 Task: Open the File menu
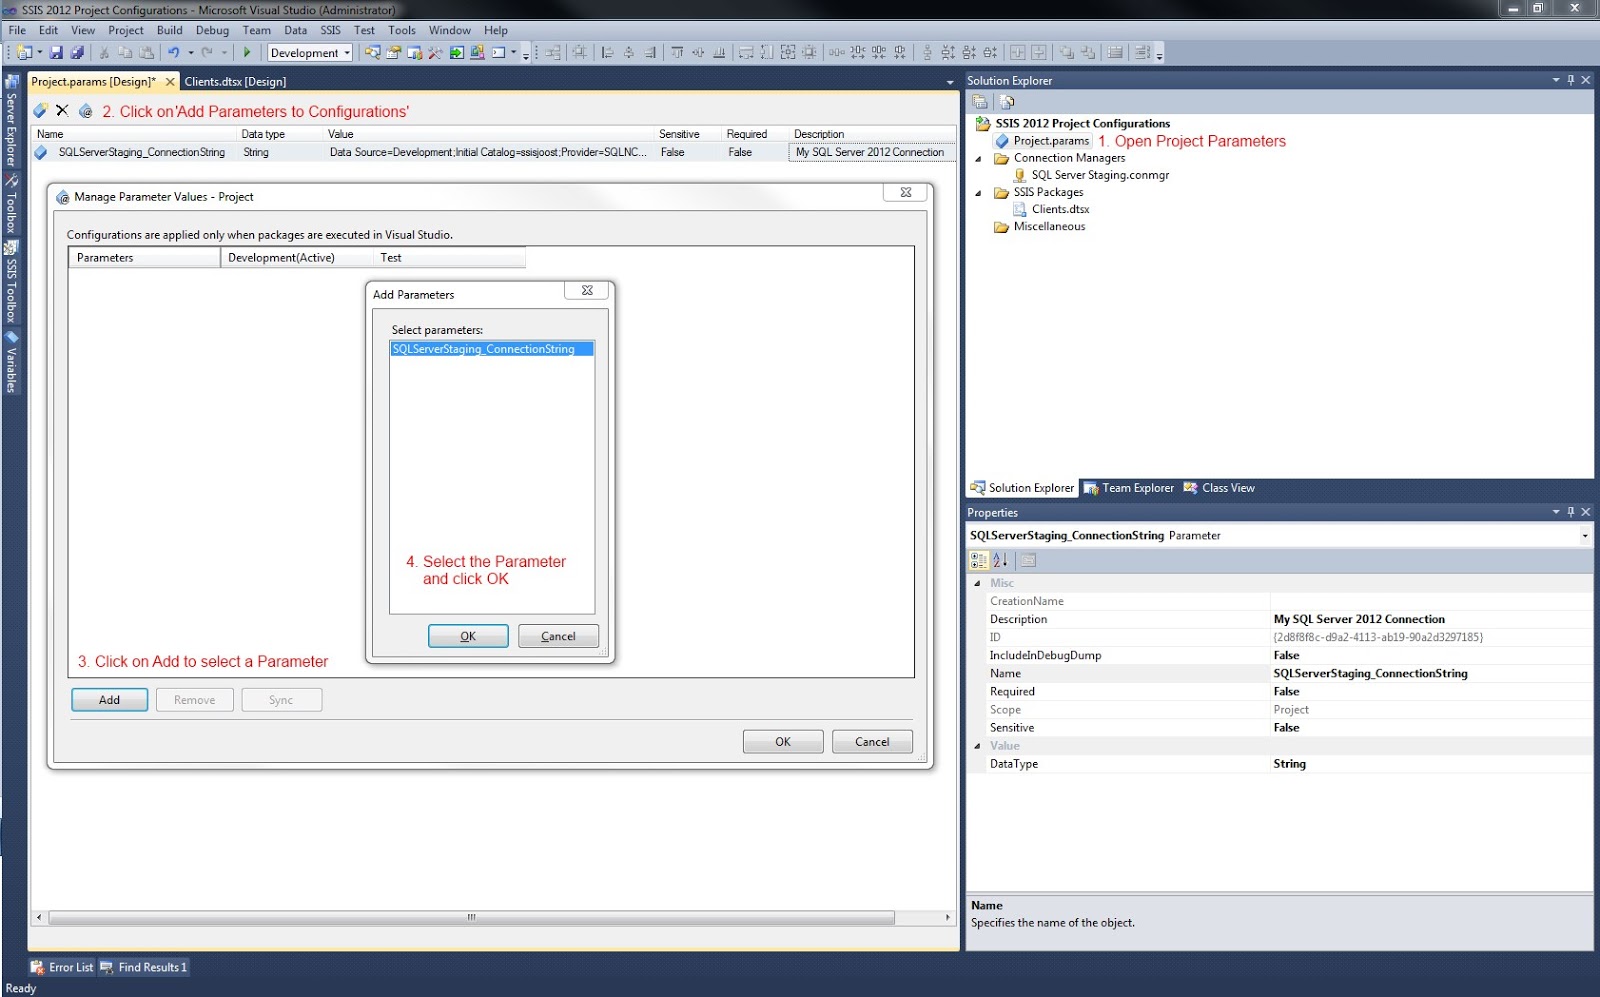[17, 30]
